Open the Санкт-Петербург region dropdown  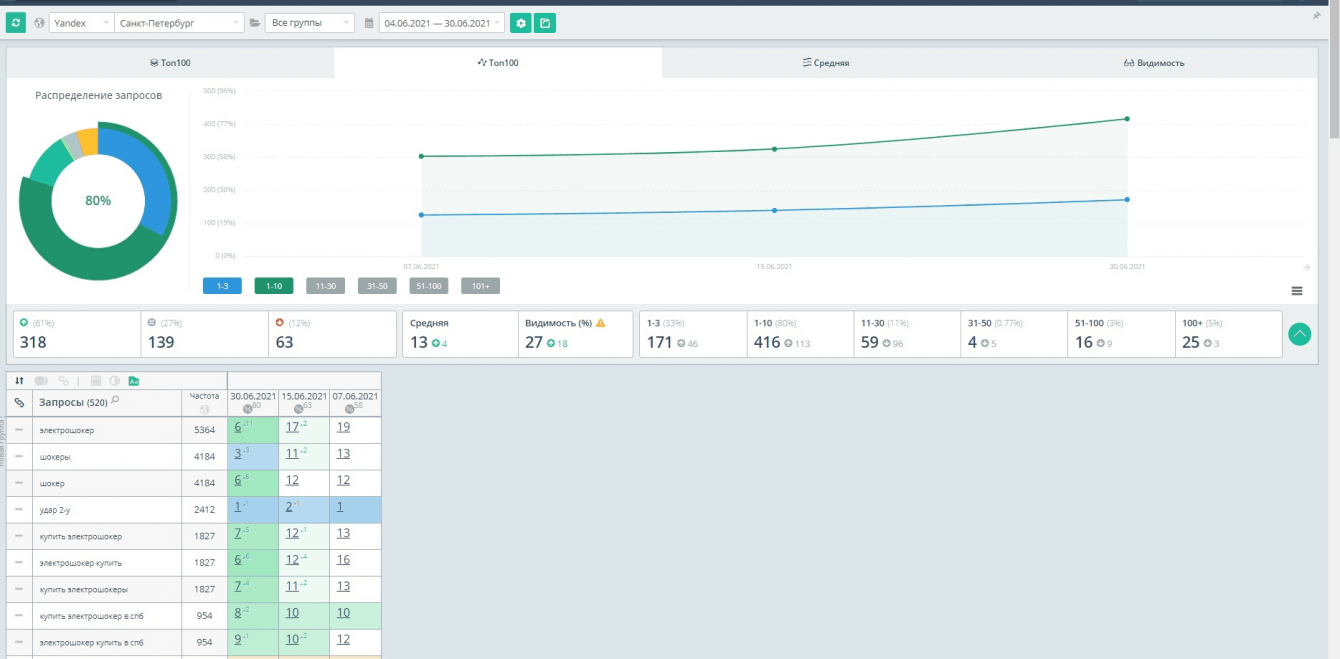(x=179, y=23)
